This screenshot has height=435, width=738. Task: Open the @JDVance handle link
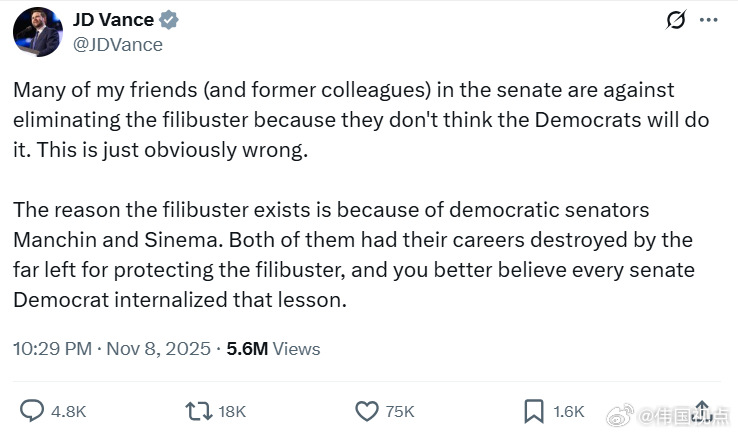tap(117, 44)
